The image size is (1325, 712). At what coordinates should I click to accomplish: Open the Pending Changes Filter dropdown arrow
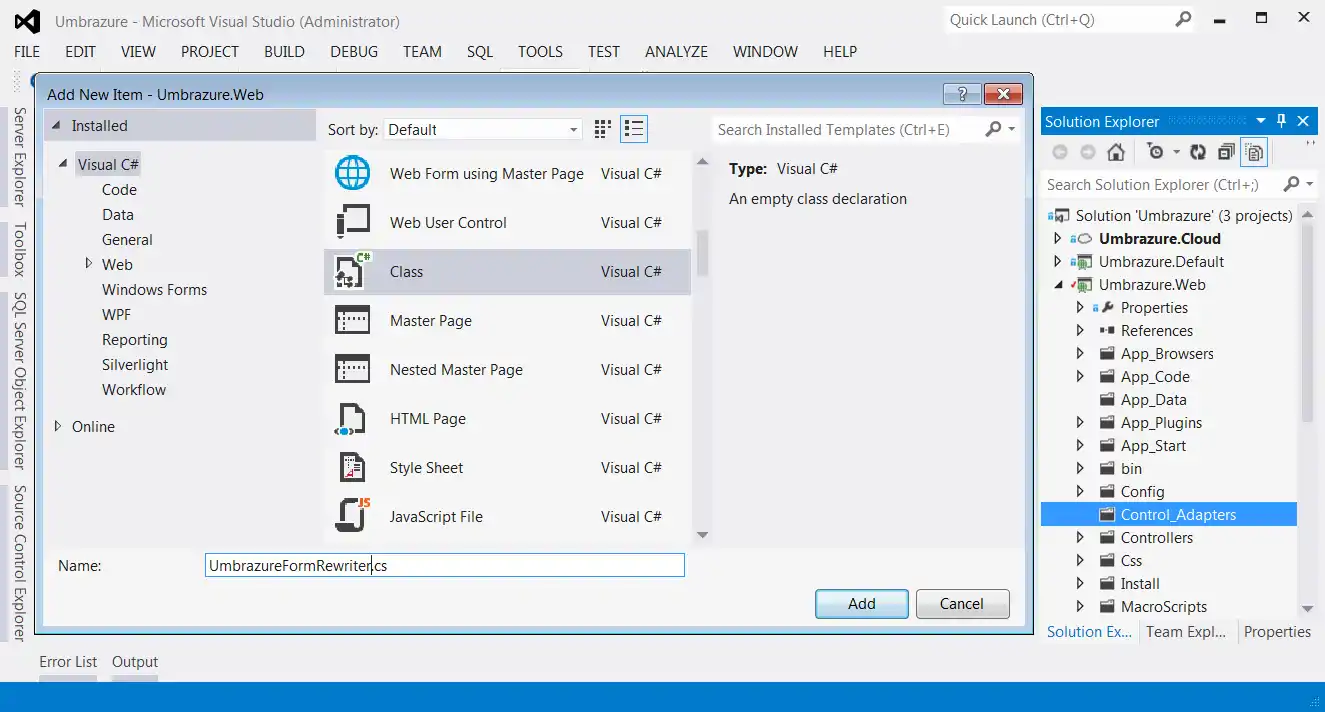(x=1176, y=152)
